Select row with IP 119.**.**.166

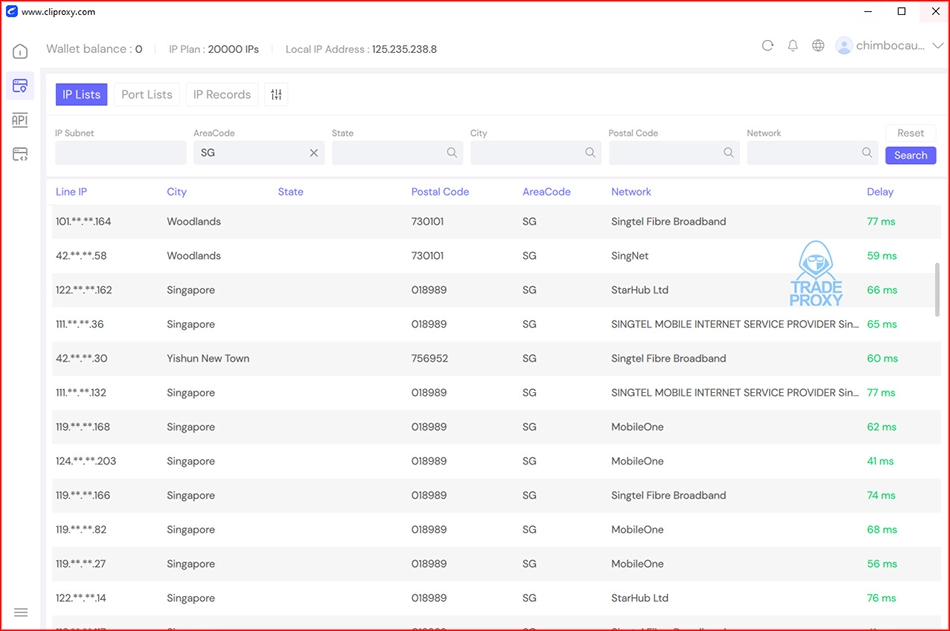496,495
